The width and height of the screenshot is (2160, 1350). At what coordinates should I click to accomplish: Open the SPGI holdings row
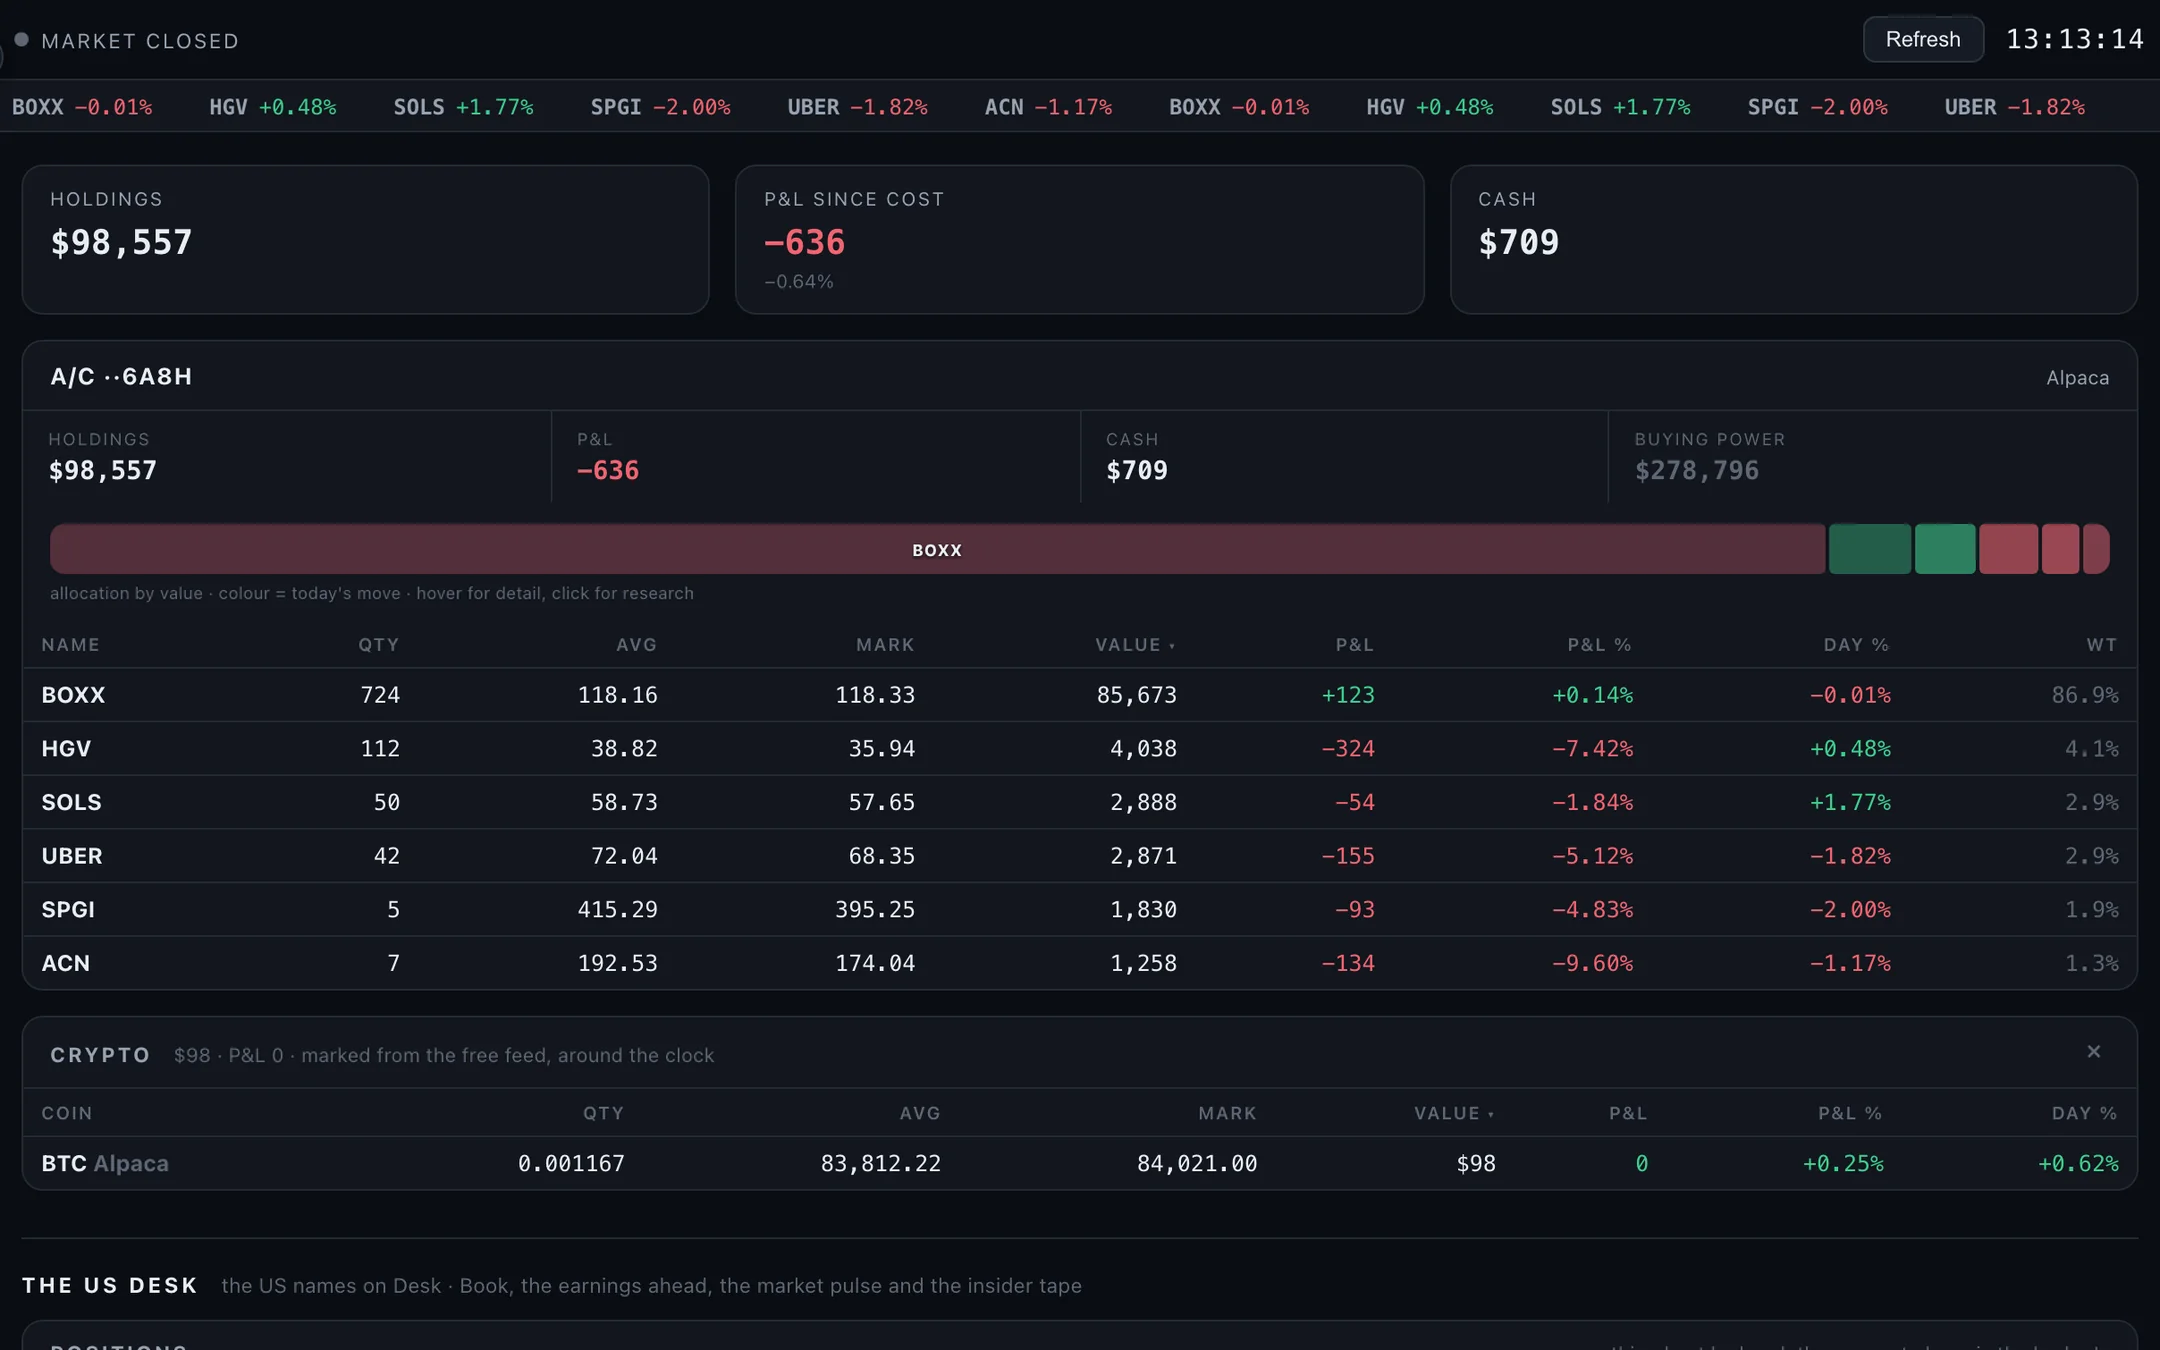[x=1080, y=910]
